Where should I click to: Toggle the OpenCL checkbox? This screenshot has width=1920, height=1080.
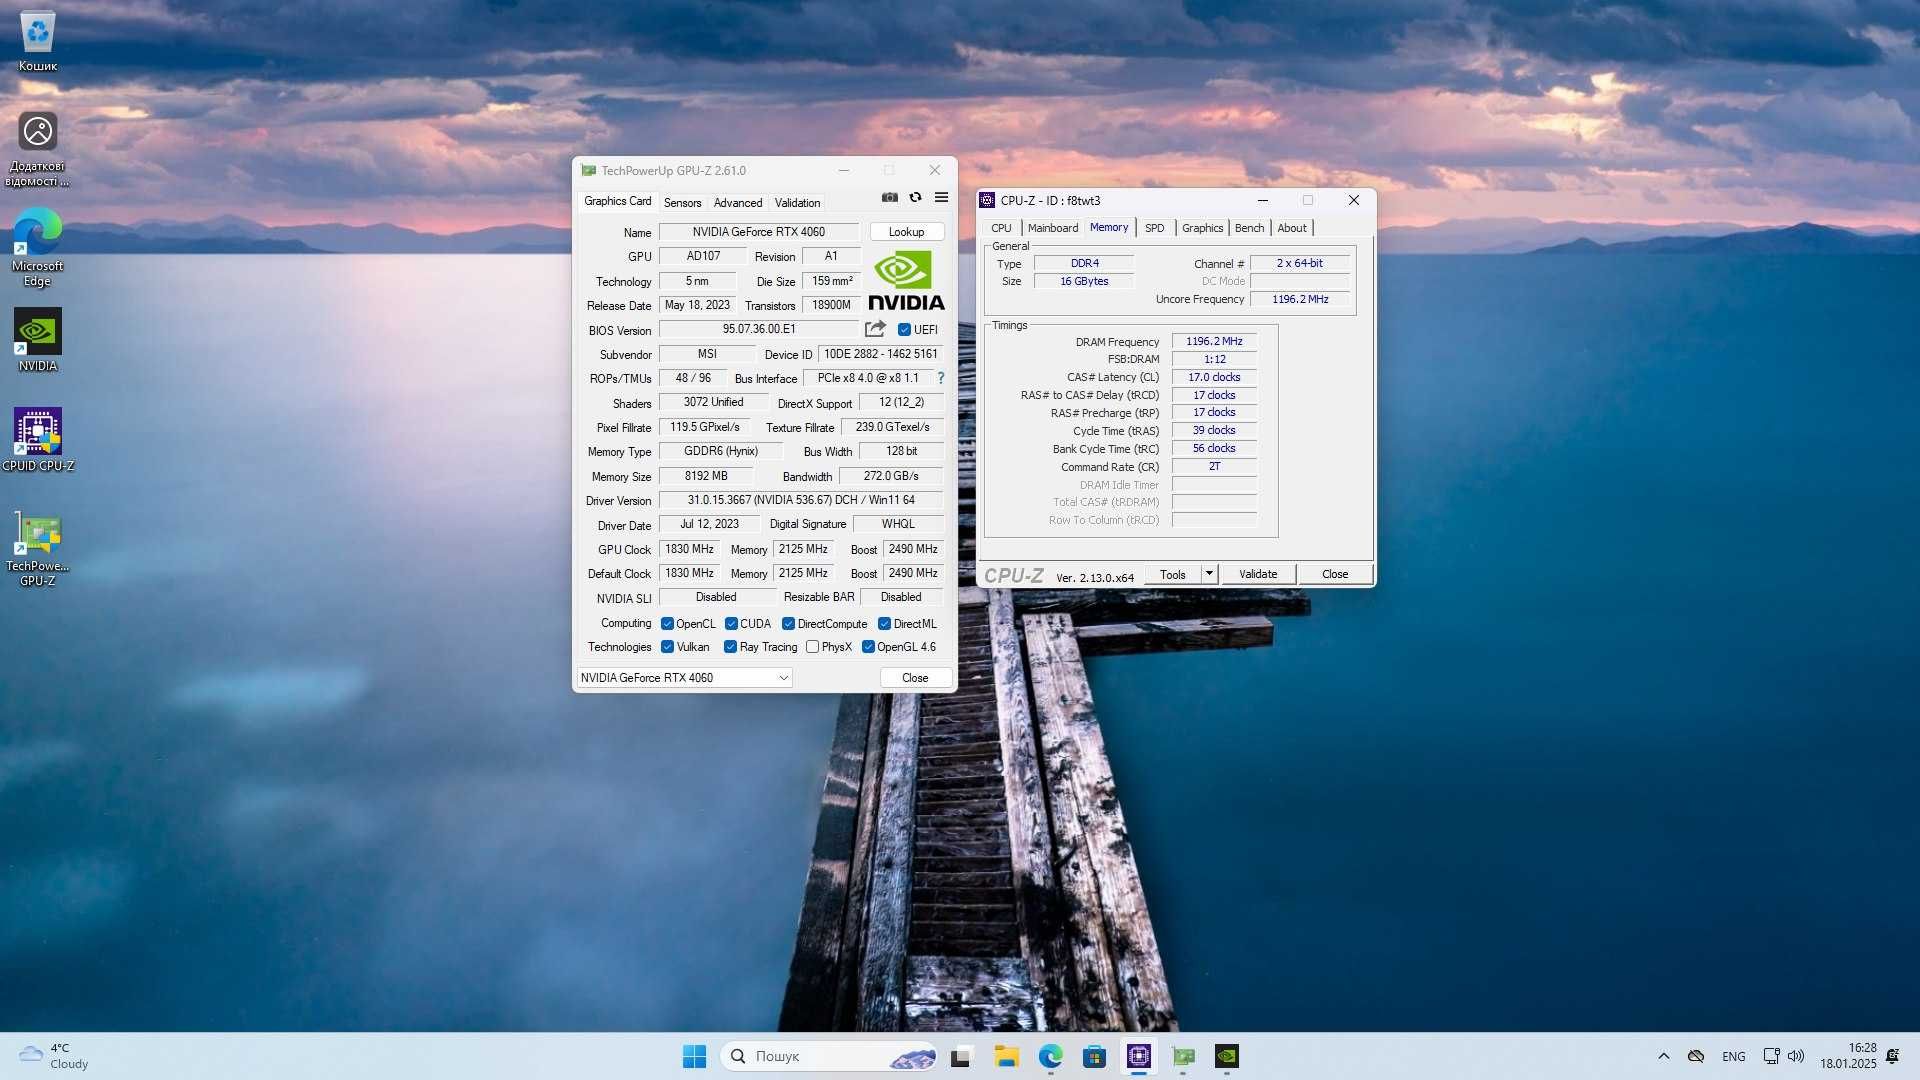667,624
